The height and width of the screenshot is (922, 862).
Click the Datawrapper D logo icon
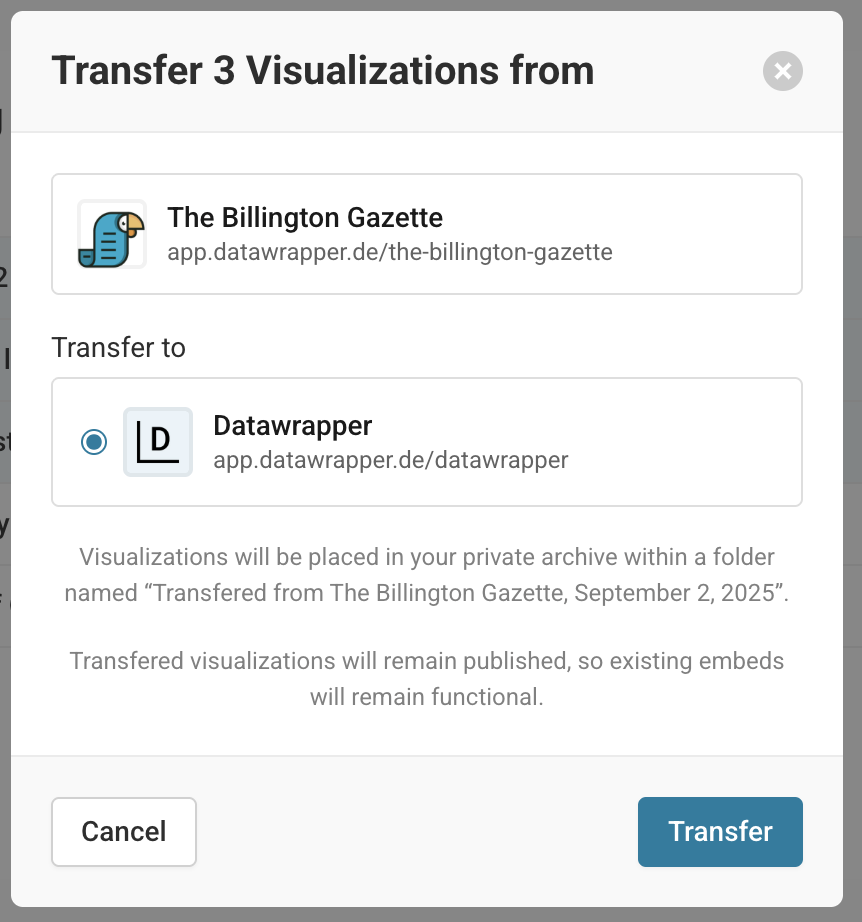point(158,442)
